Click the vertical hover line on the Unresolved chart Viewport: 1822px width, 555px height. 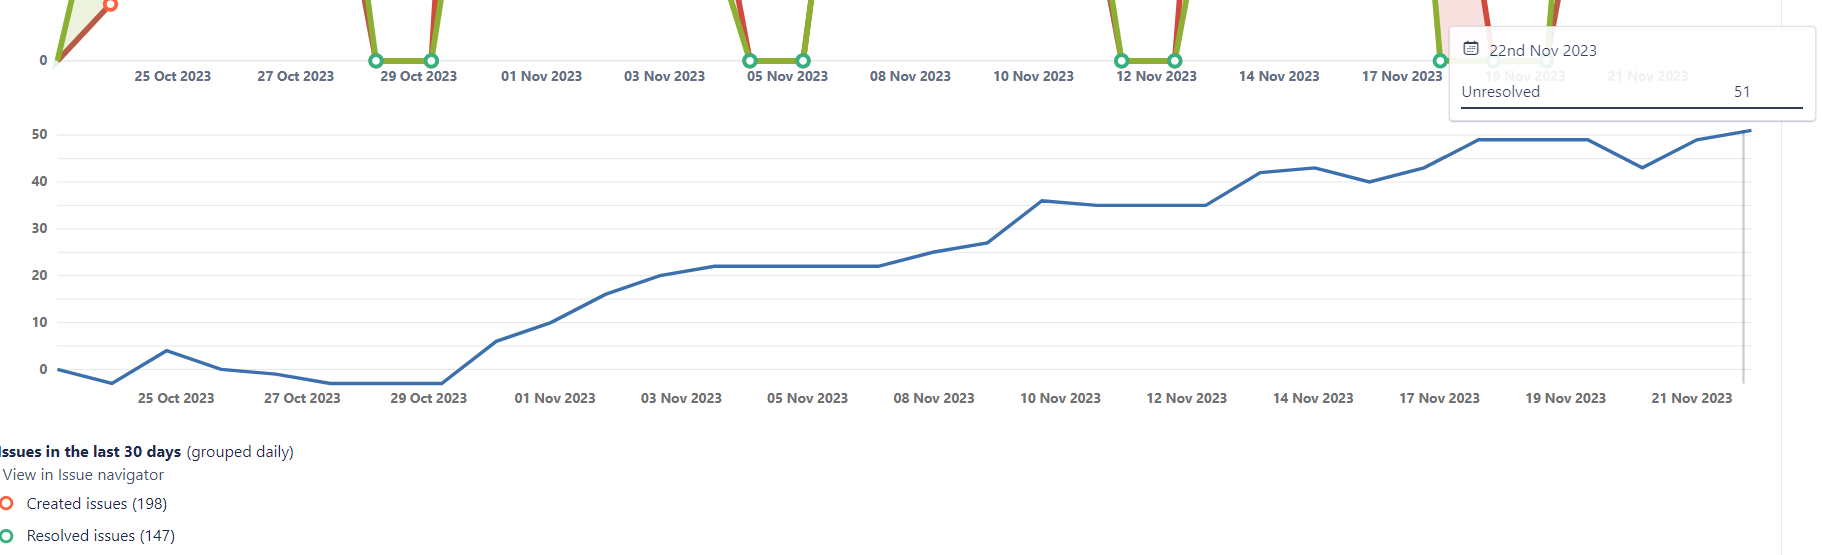[x=1744, y=257]
